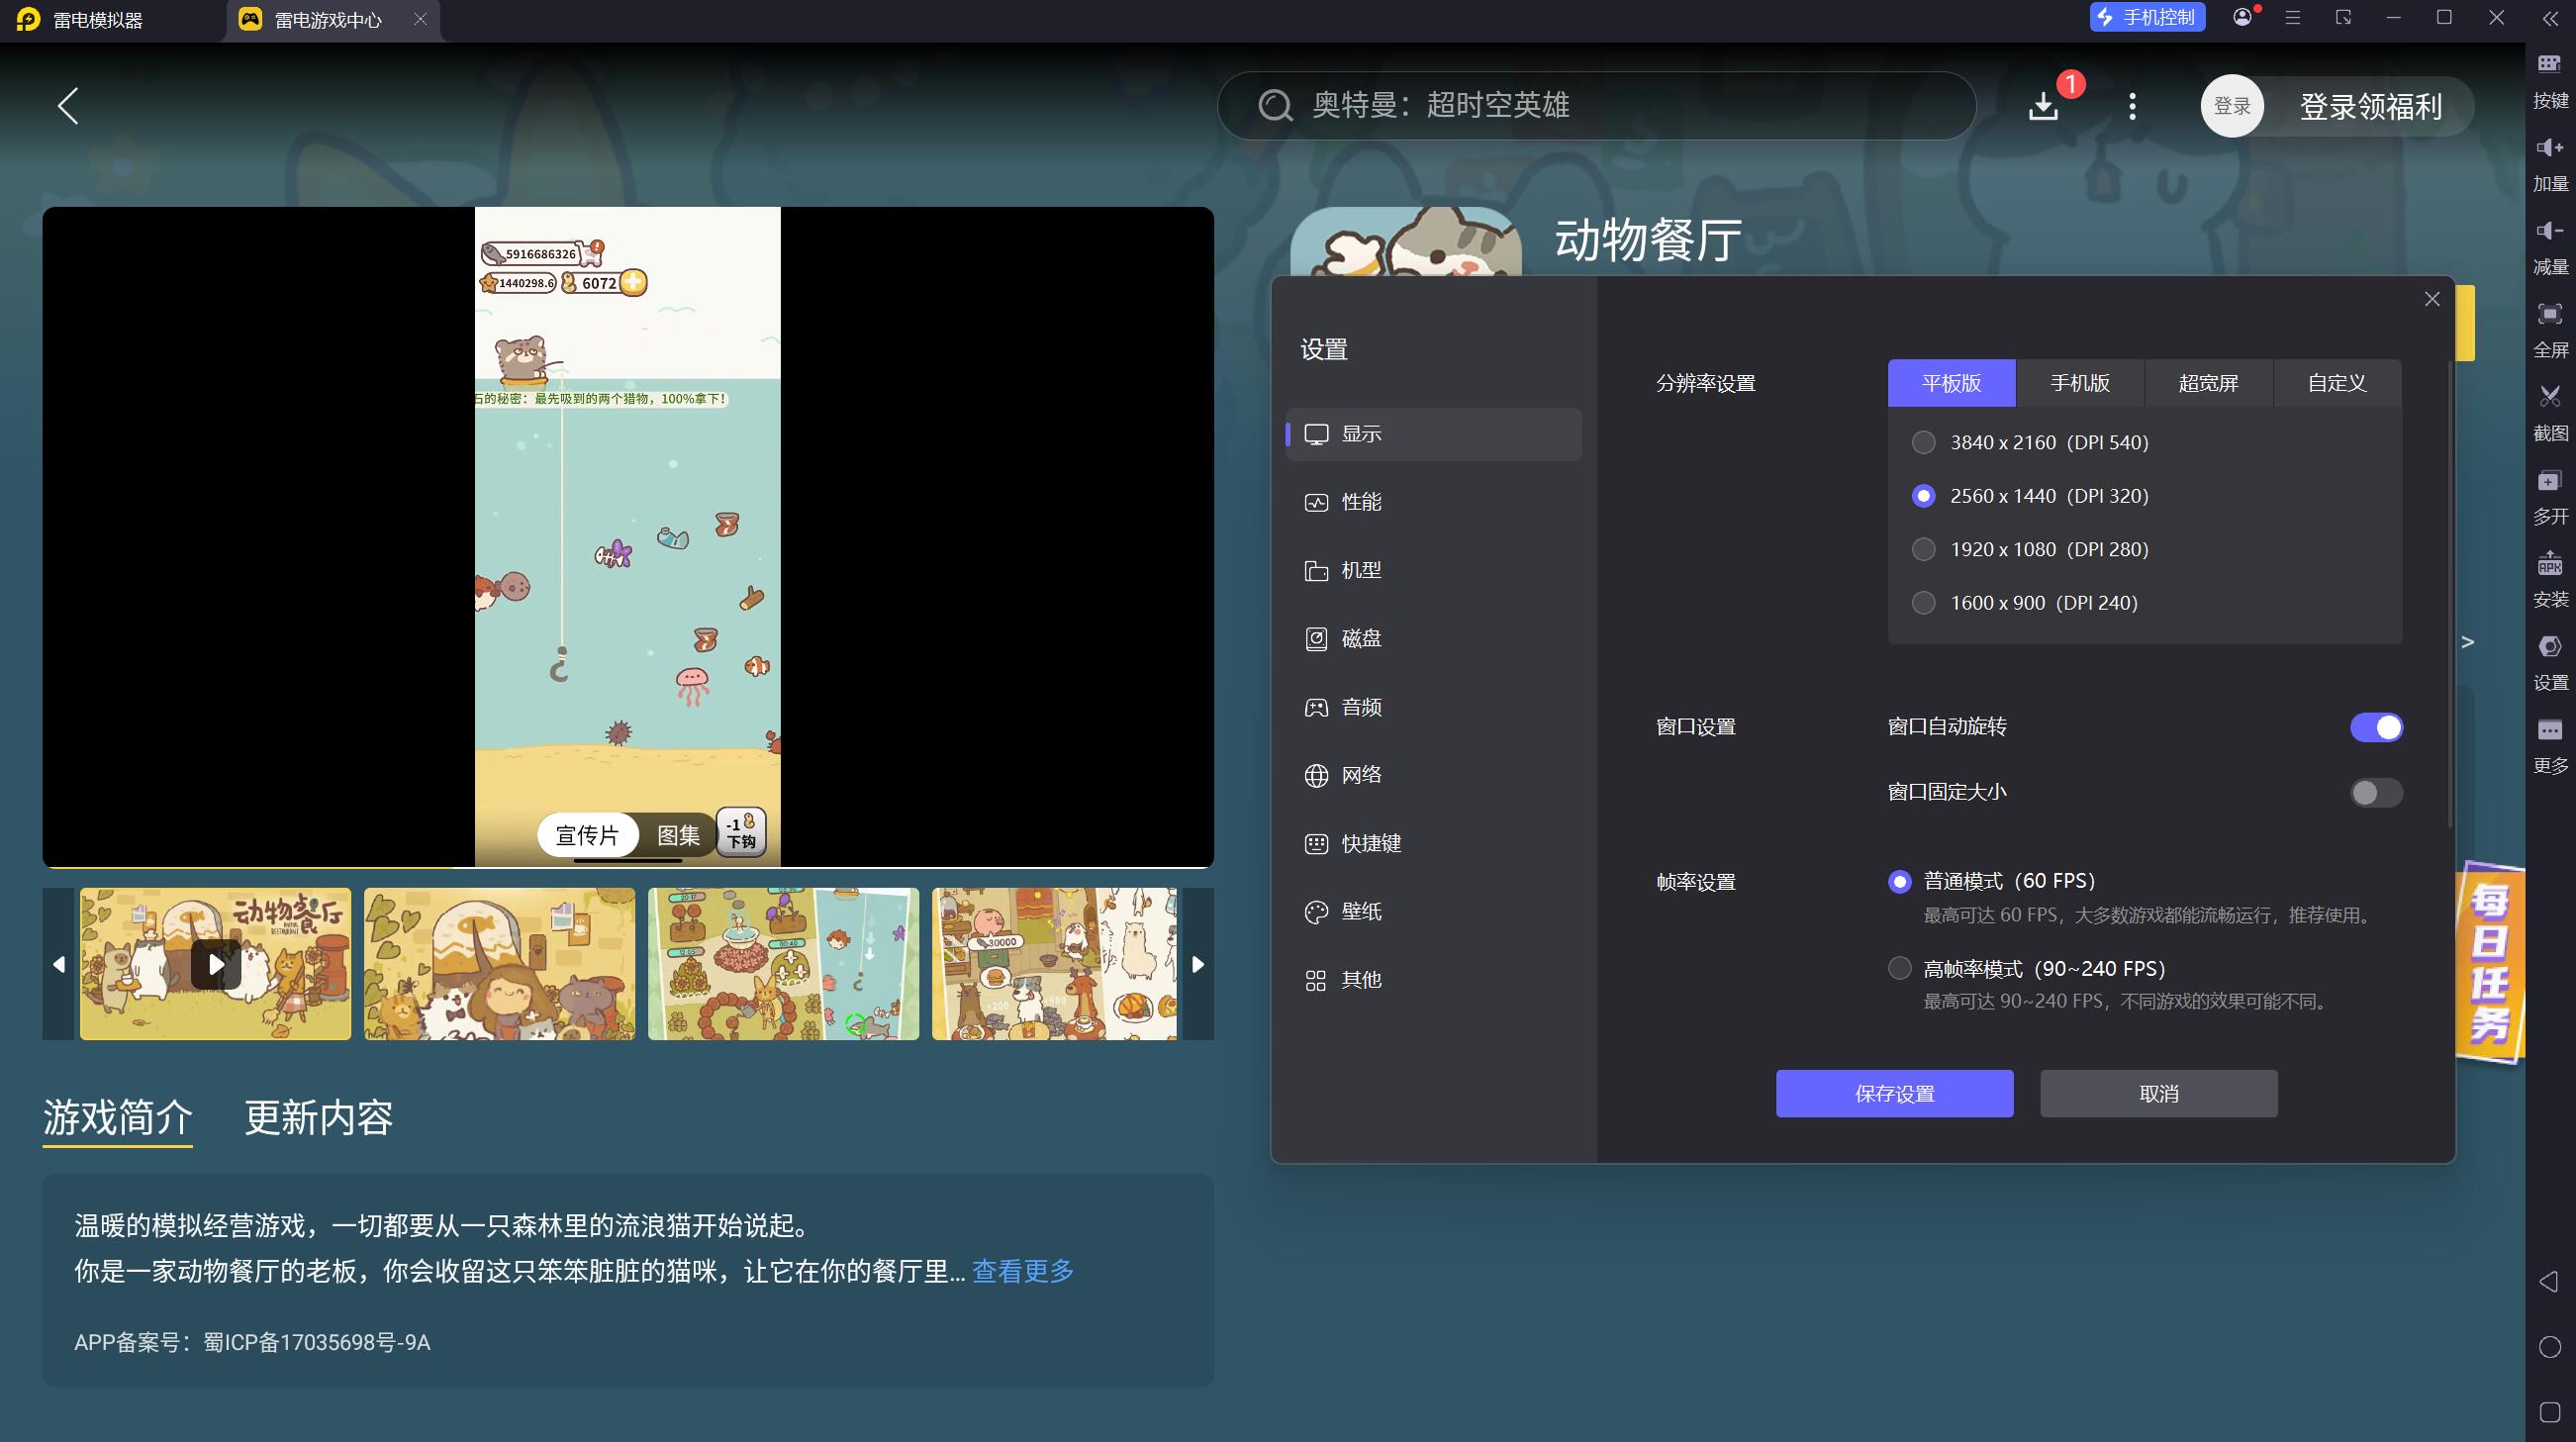Click the Android back triangle icon
This screenshot has width=2576, height=1442.
tap(2549, 1282)
